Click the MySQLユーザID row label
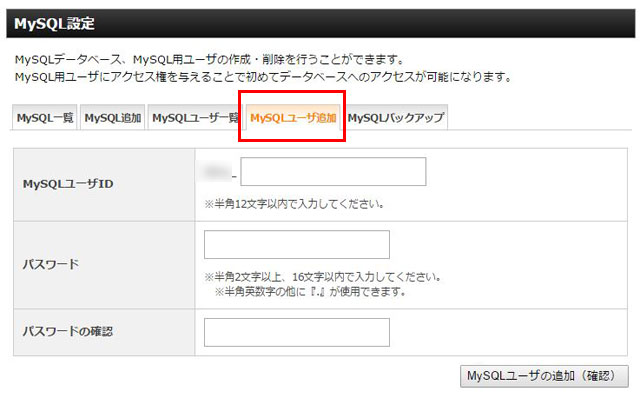This screenshot has height=418, width=640. pyautogui.click(x=68, y=184)
